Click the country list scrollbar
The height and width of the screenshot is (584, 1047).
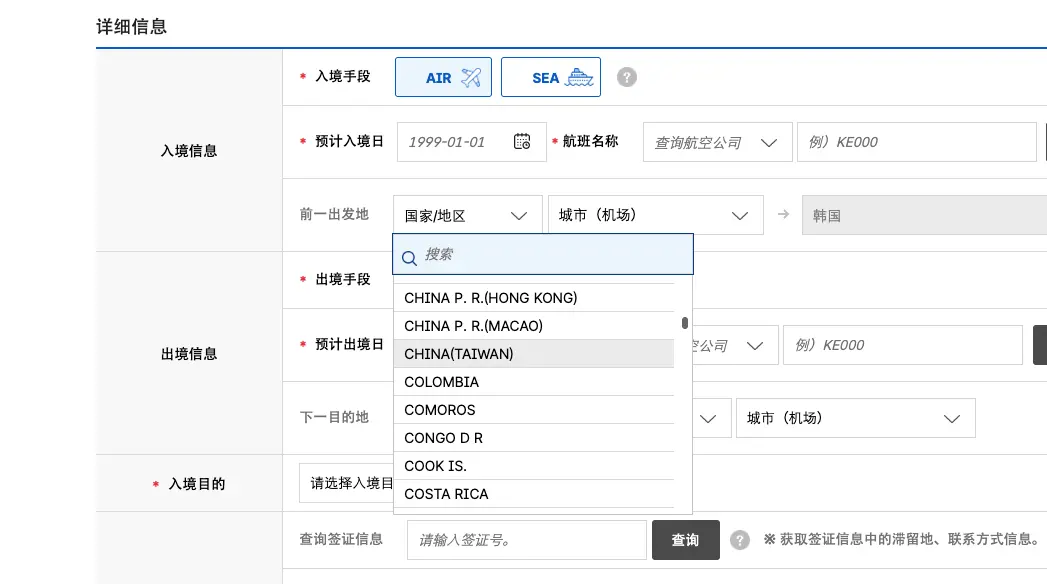tap(684, 320)
